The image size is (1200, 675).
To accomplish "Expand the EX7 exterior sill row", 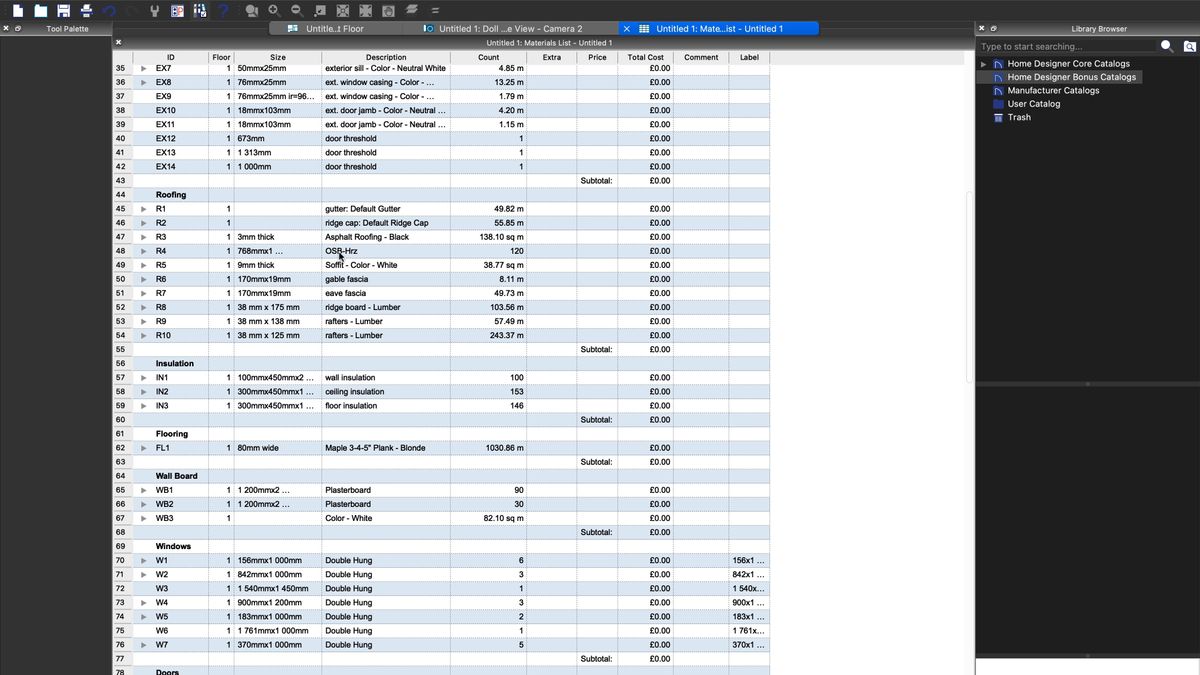I will tap(144, 68).
